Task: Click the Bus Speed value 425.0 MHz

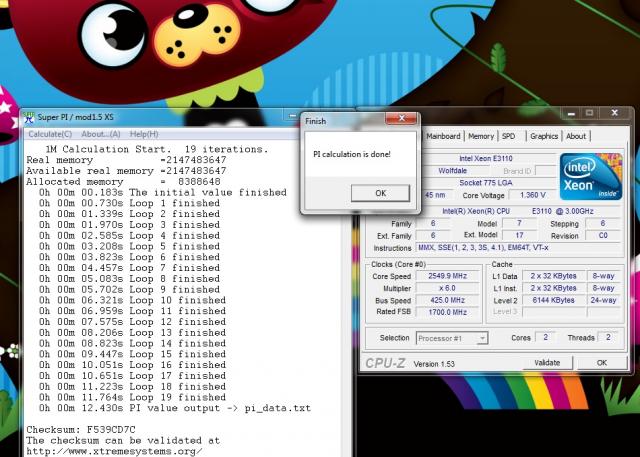Action: pyautogui.click(x=447, y=300)
